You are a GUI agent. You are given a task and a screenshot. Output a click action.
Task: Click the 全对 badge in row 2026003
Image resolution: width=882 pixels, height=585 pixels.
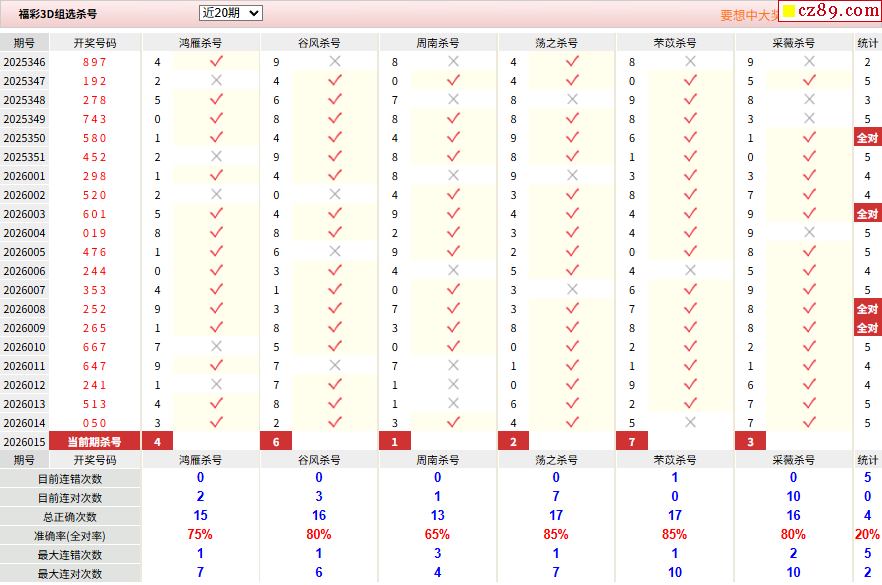click(x=867, y=214)
